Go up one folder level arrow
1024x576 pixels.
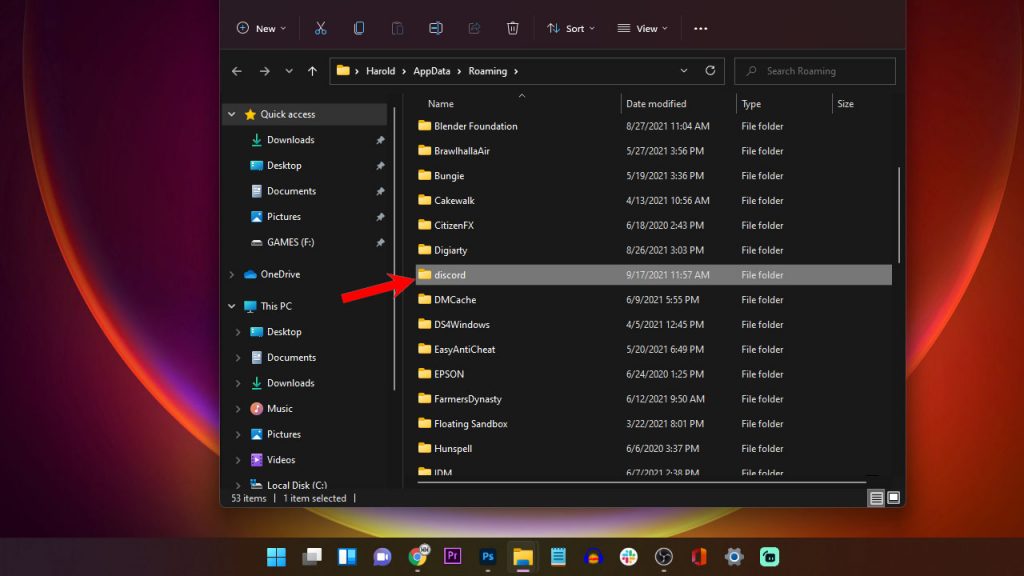312,71
